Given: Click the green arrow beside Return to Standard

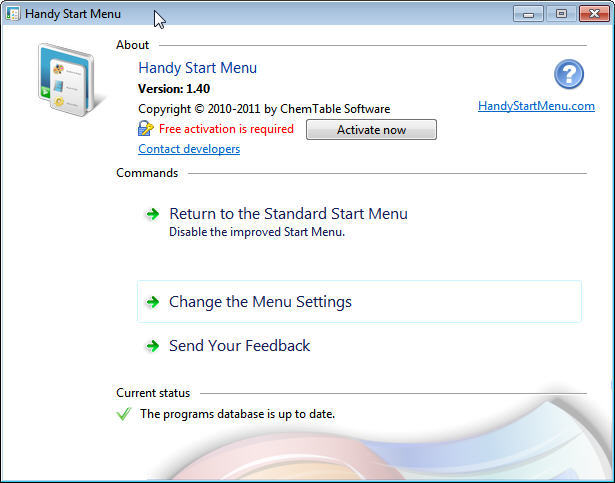Looking at the screenshot, I should pos(153,214).
